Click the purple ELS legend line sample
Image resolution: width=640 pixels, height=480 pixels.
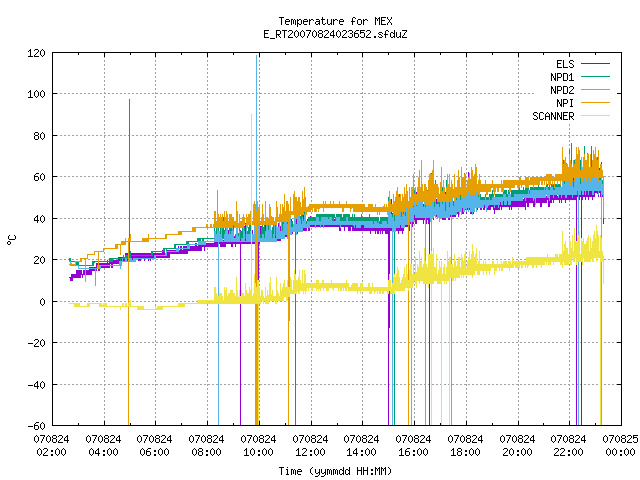[595, 64]
